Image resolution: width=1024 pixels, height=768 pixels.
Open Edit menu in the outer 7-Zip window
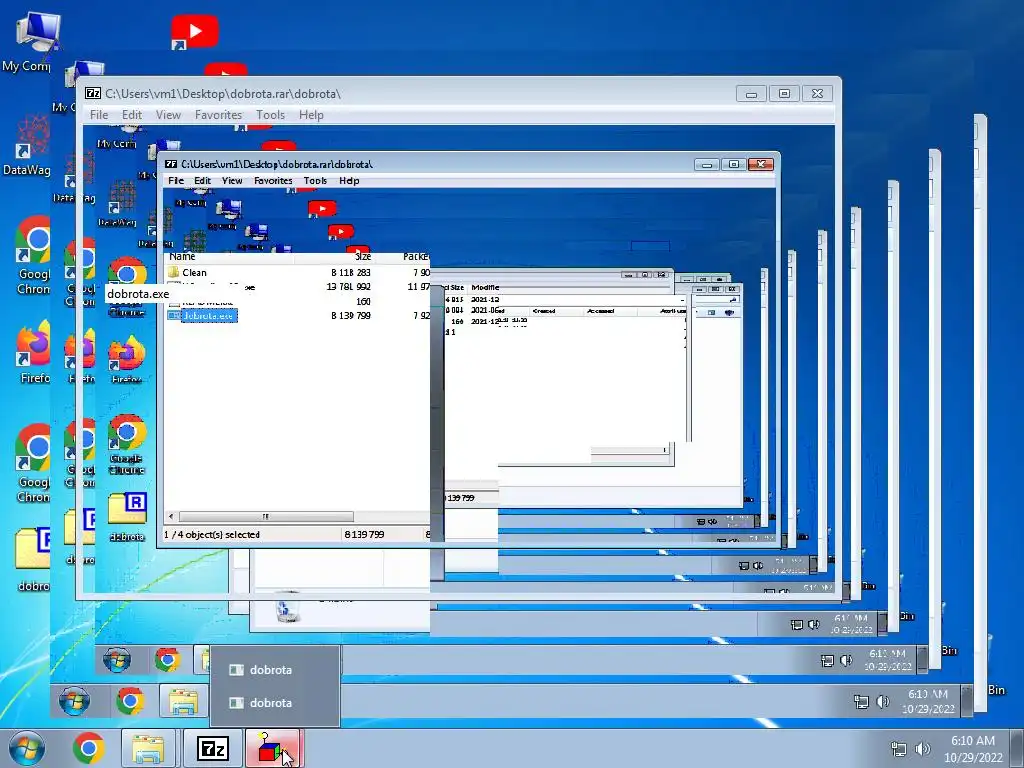click(131, 115)
